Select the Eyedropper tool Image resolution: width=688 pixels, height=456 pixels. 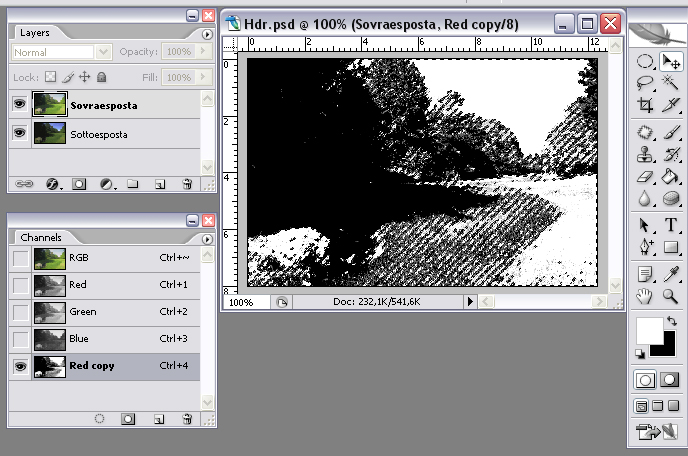(x=671, y=272)
